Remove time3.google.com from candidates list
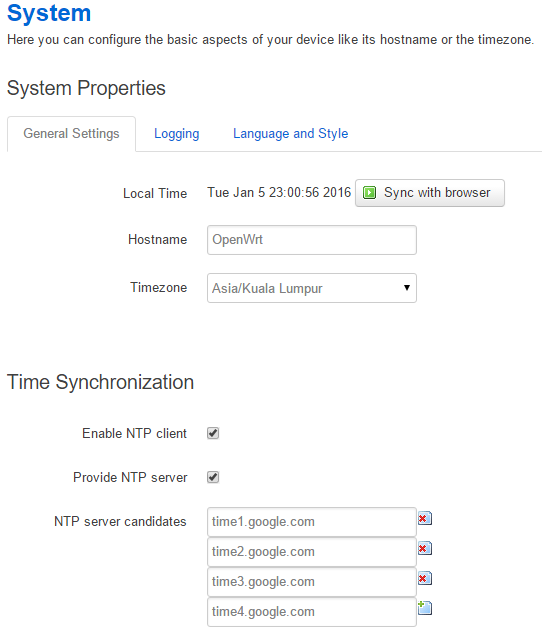 pos(424,578)
